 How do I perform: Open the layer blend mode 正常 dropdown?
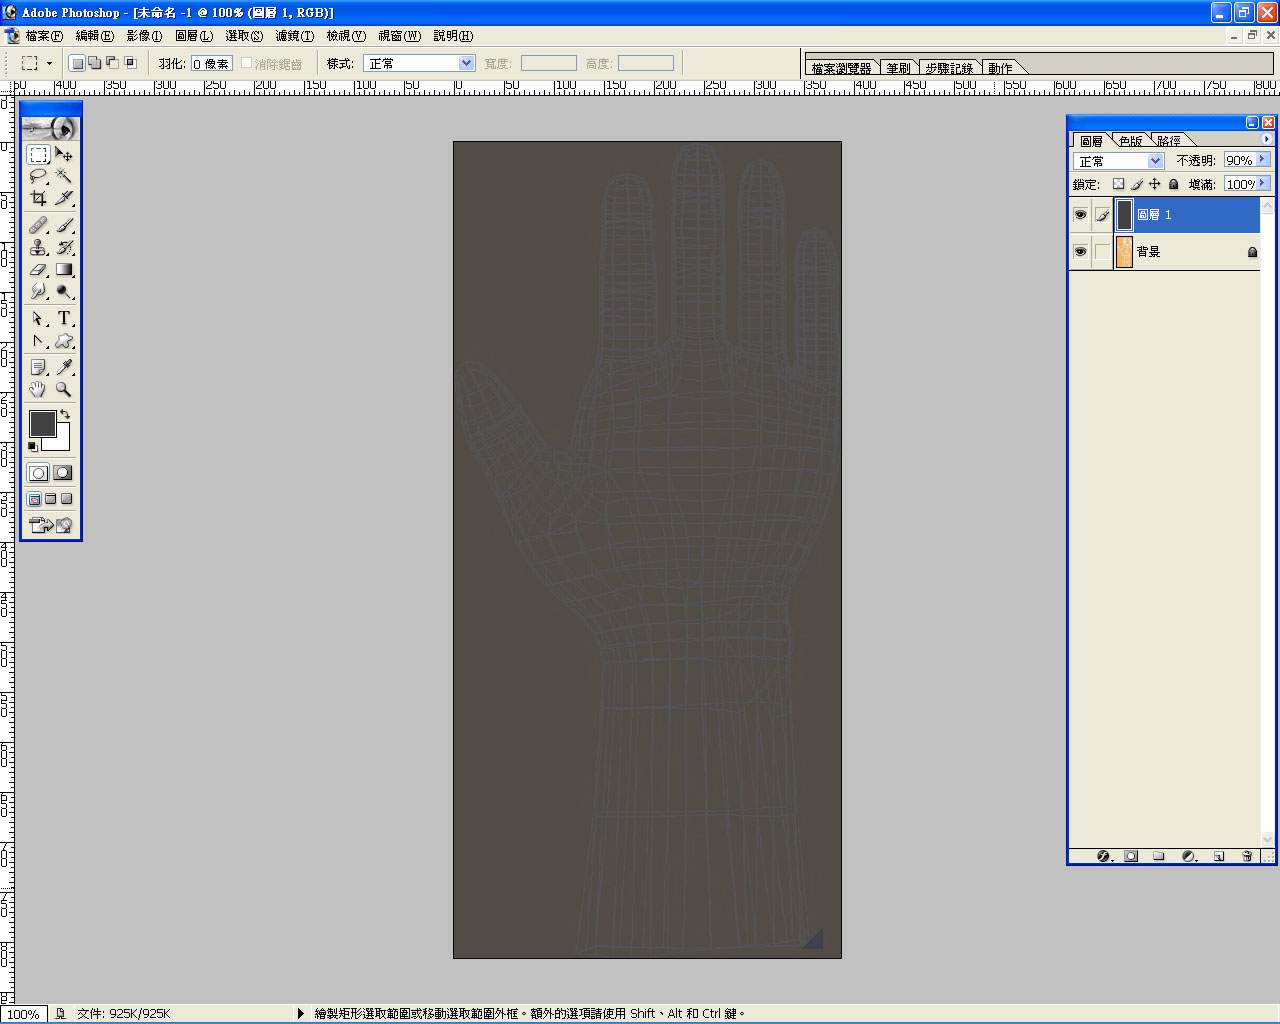(x=1118, y=161)
